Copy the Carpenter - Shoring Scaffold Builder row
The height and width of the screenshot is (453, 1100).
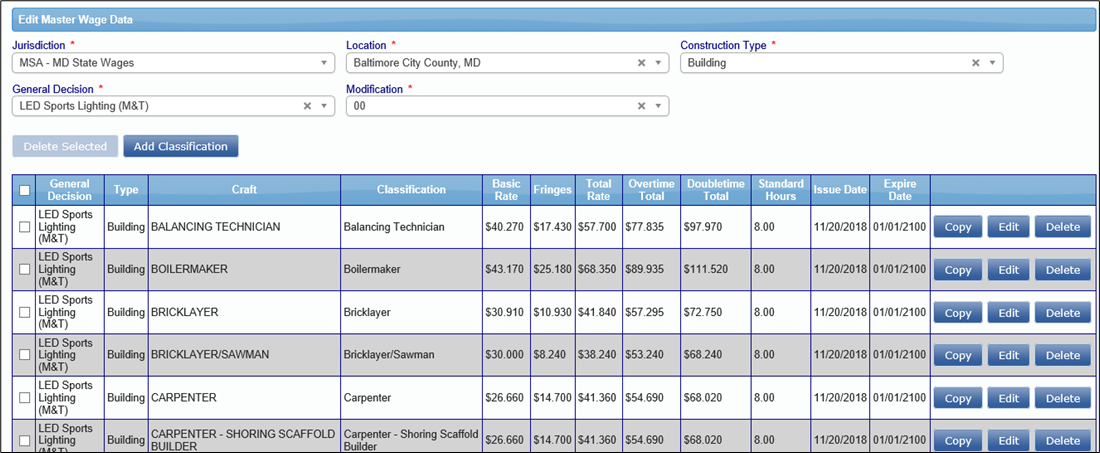pos(958,440)
